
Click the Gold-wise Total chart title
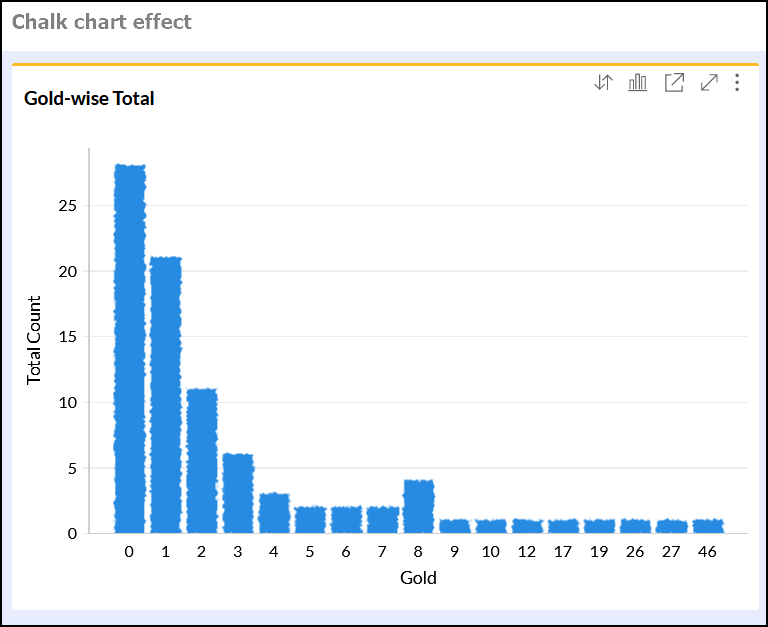point(89,98)
